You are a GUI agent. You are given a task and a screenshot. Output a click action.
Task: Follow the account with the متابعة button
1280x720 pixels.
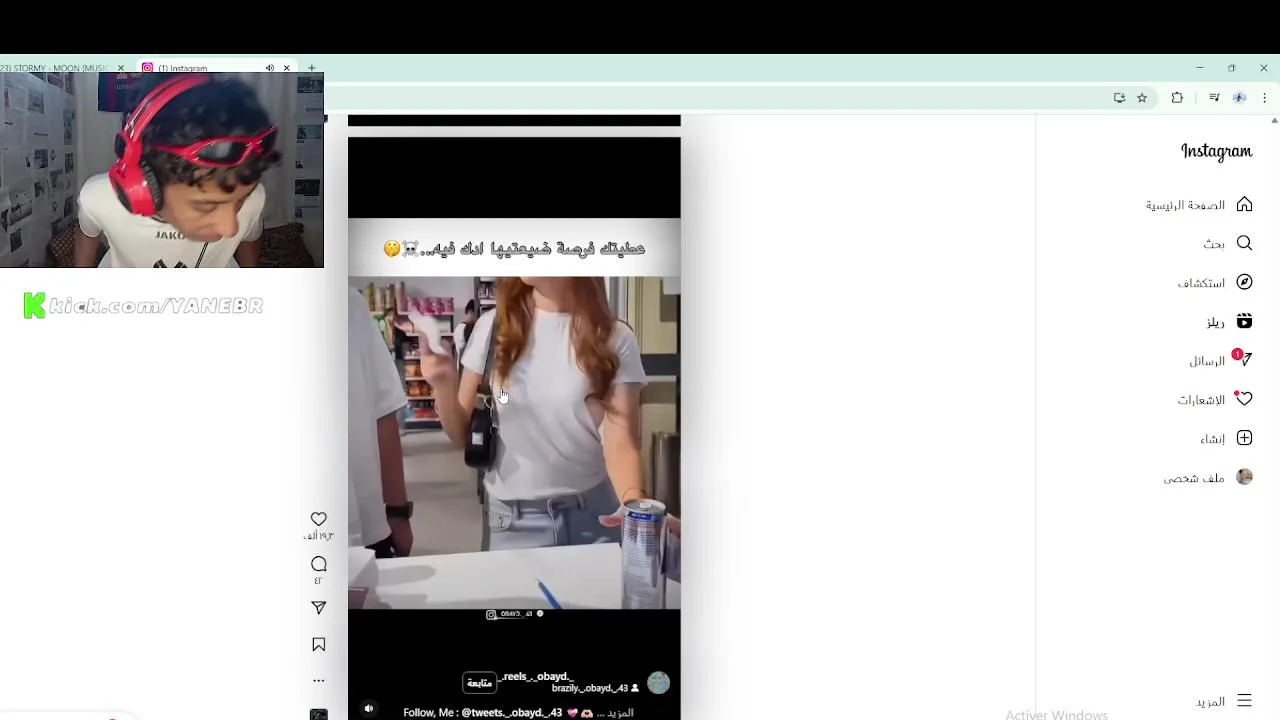pos(480,683)
